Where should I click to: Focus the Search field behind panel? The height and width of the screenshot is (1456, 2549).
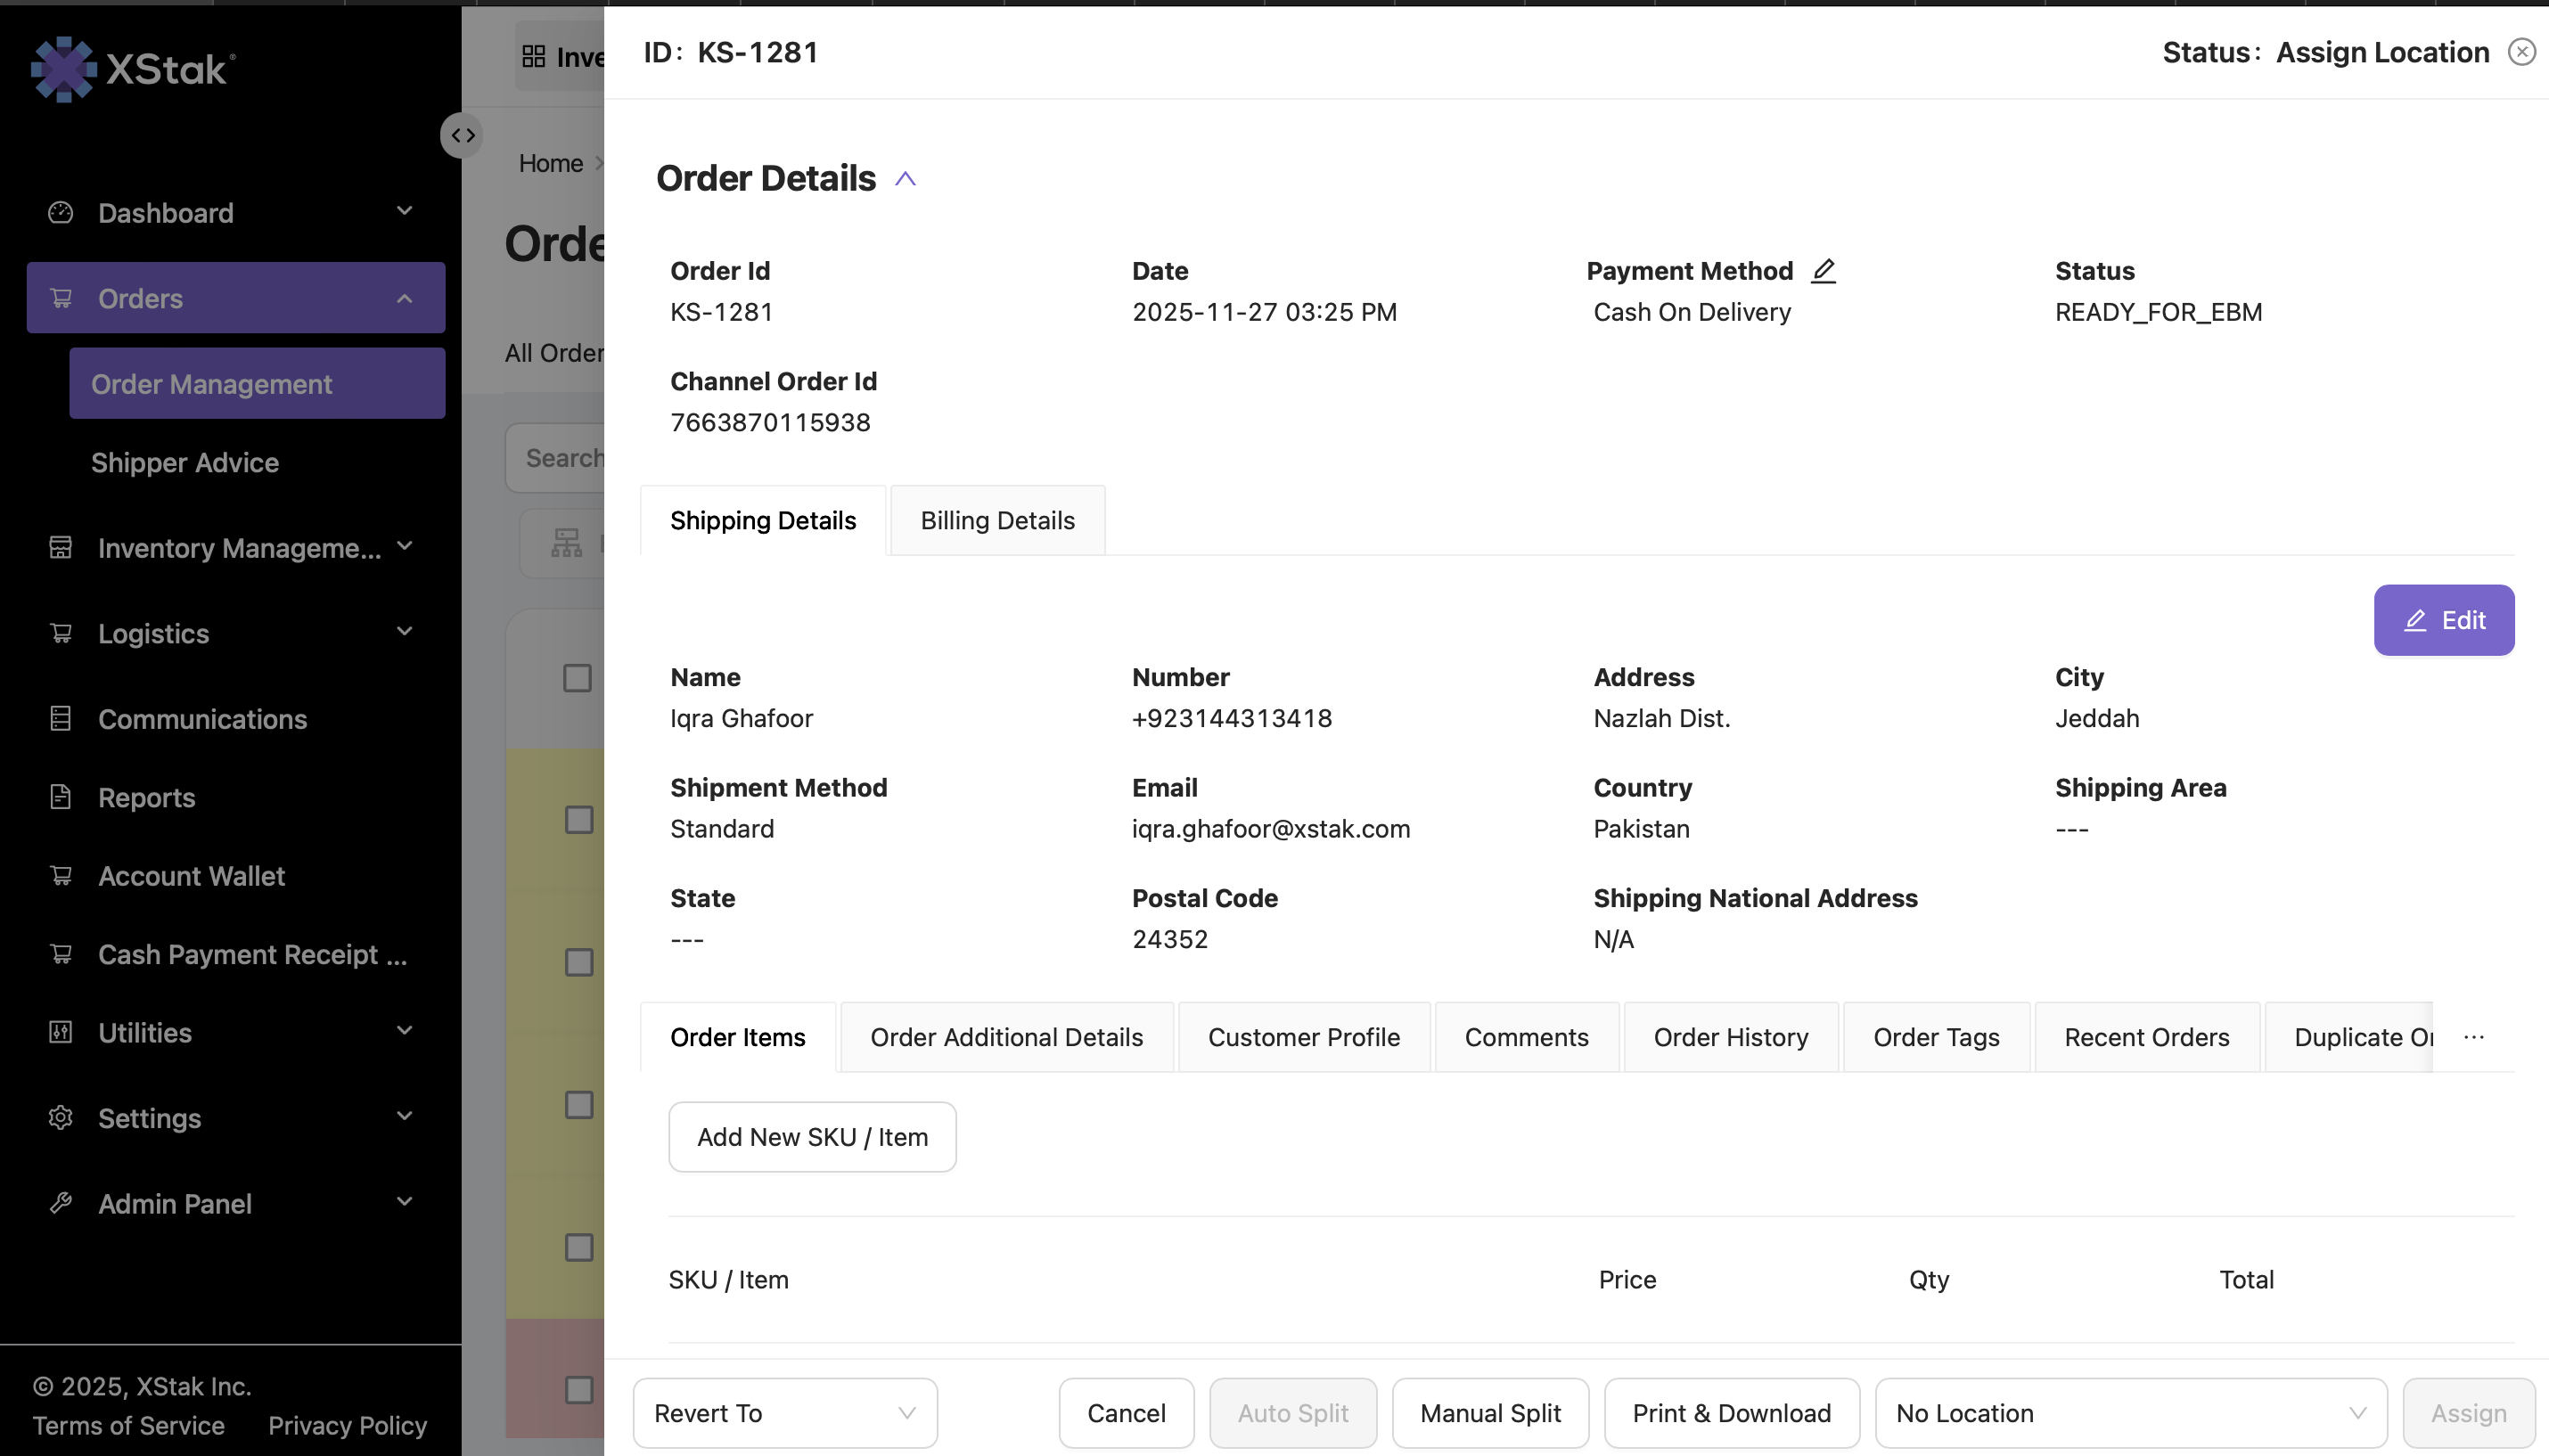point(555,458)
